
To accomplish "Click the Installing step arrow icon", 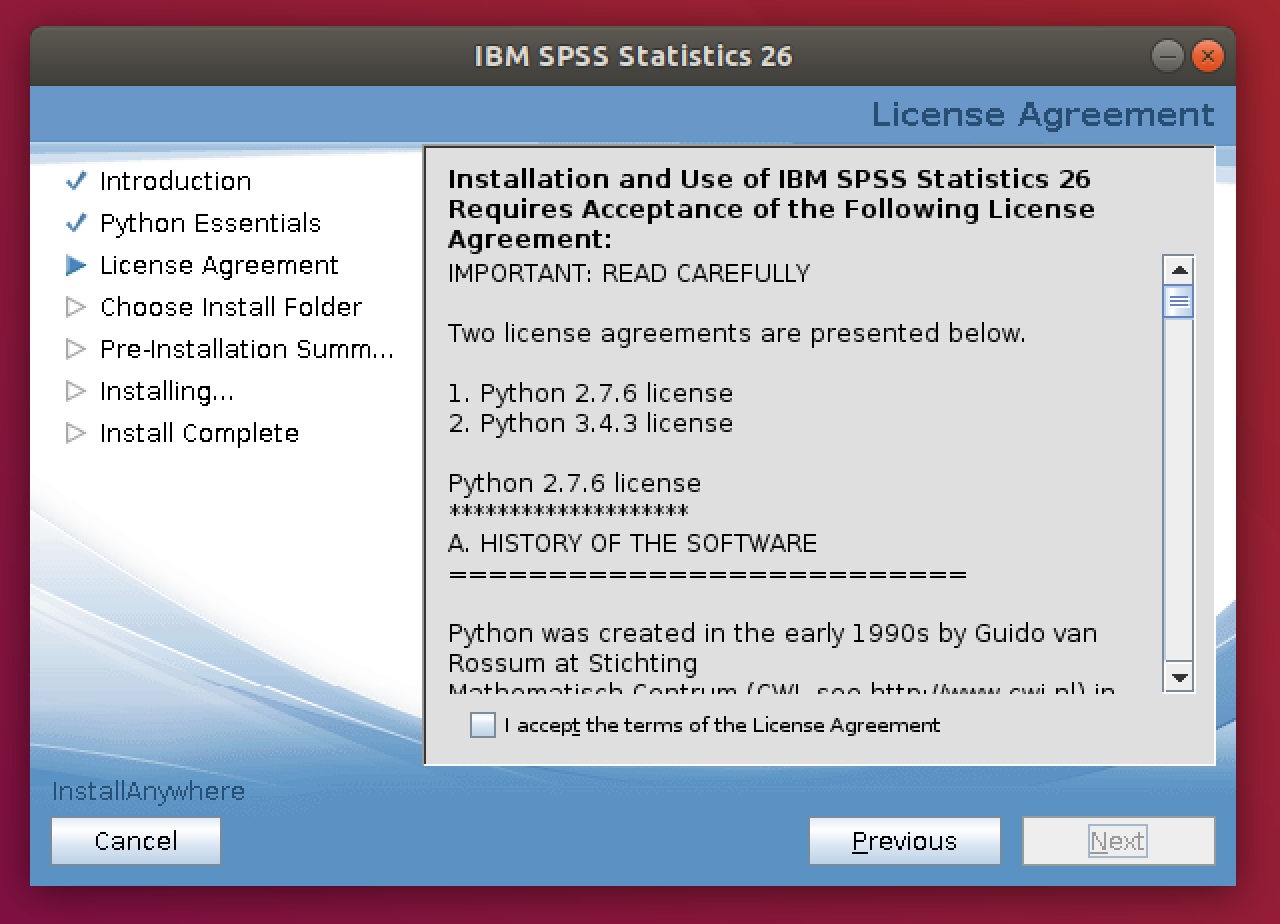I will point(76,391).
